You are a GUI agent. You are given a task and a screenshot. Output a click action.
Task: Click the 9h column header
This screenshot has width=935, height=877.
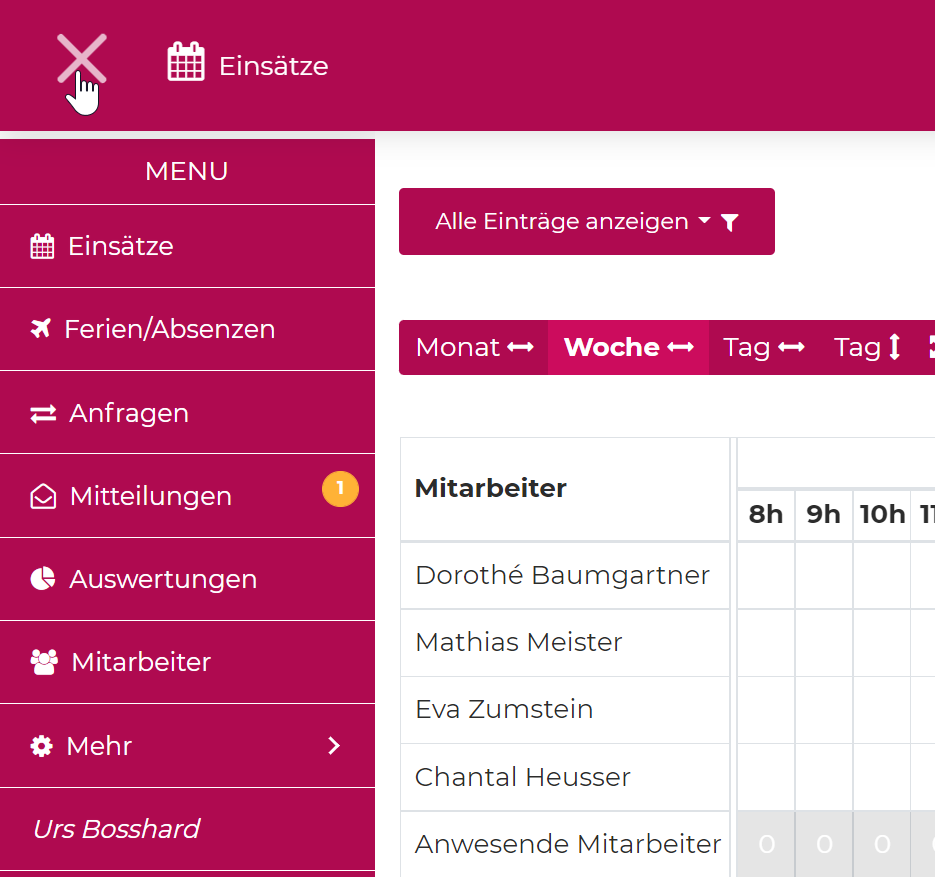pyautogui.click(x=824, y=515)
